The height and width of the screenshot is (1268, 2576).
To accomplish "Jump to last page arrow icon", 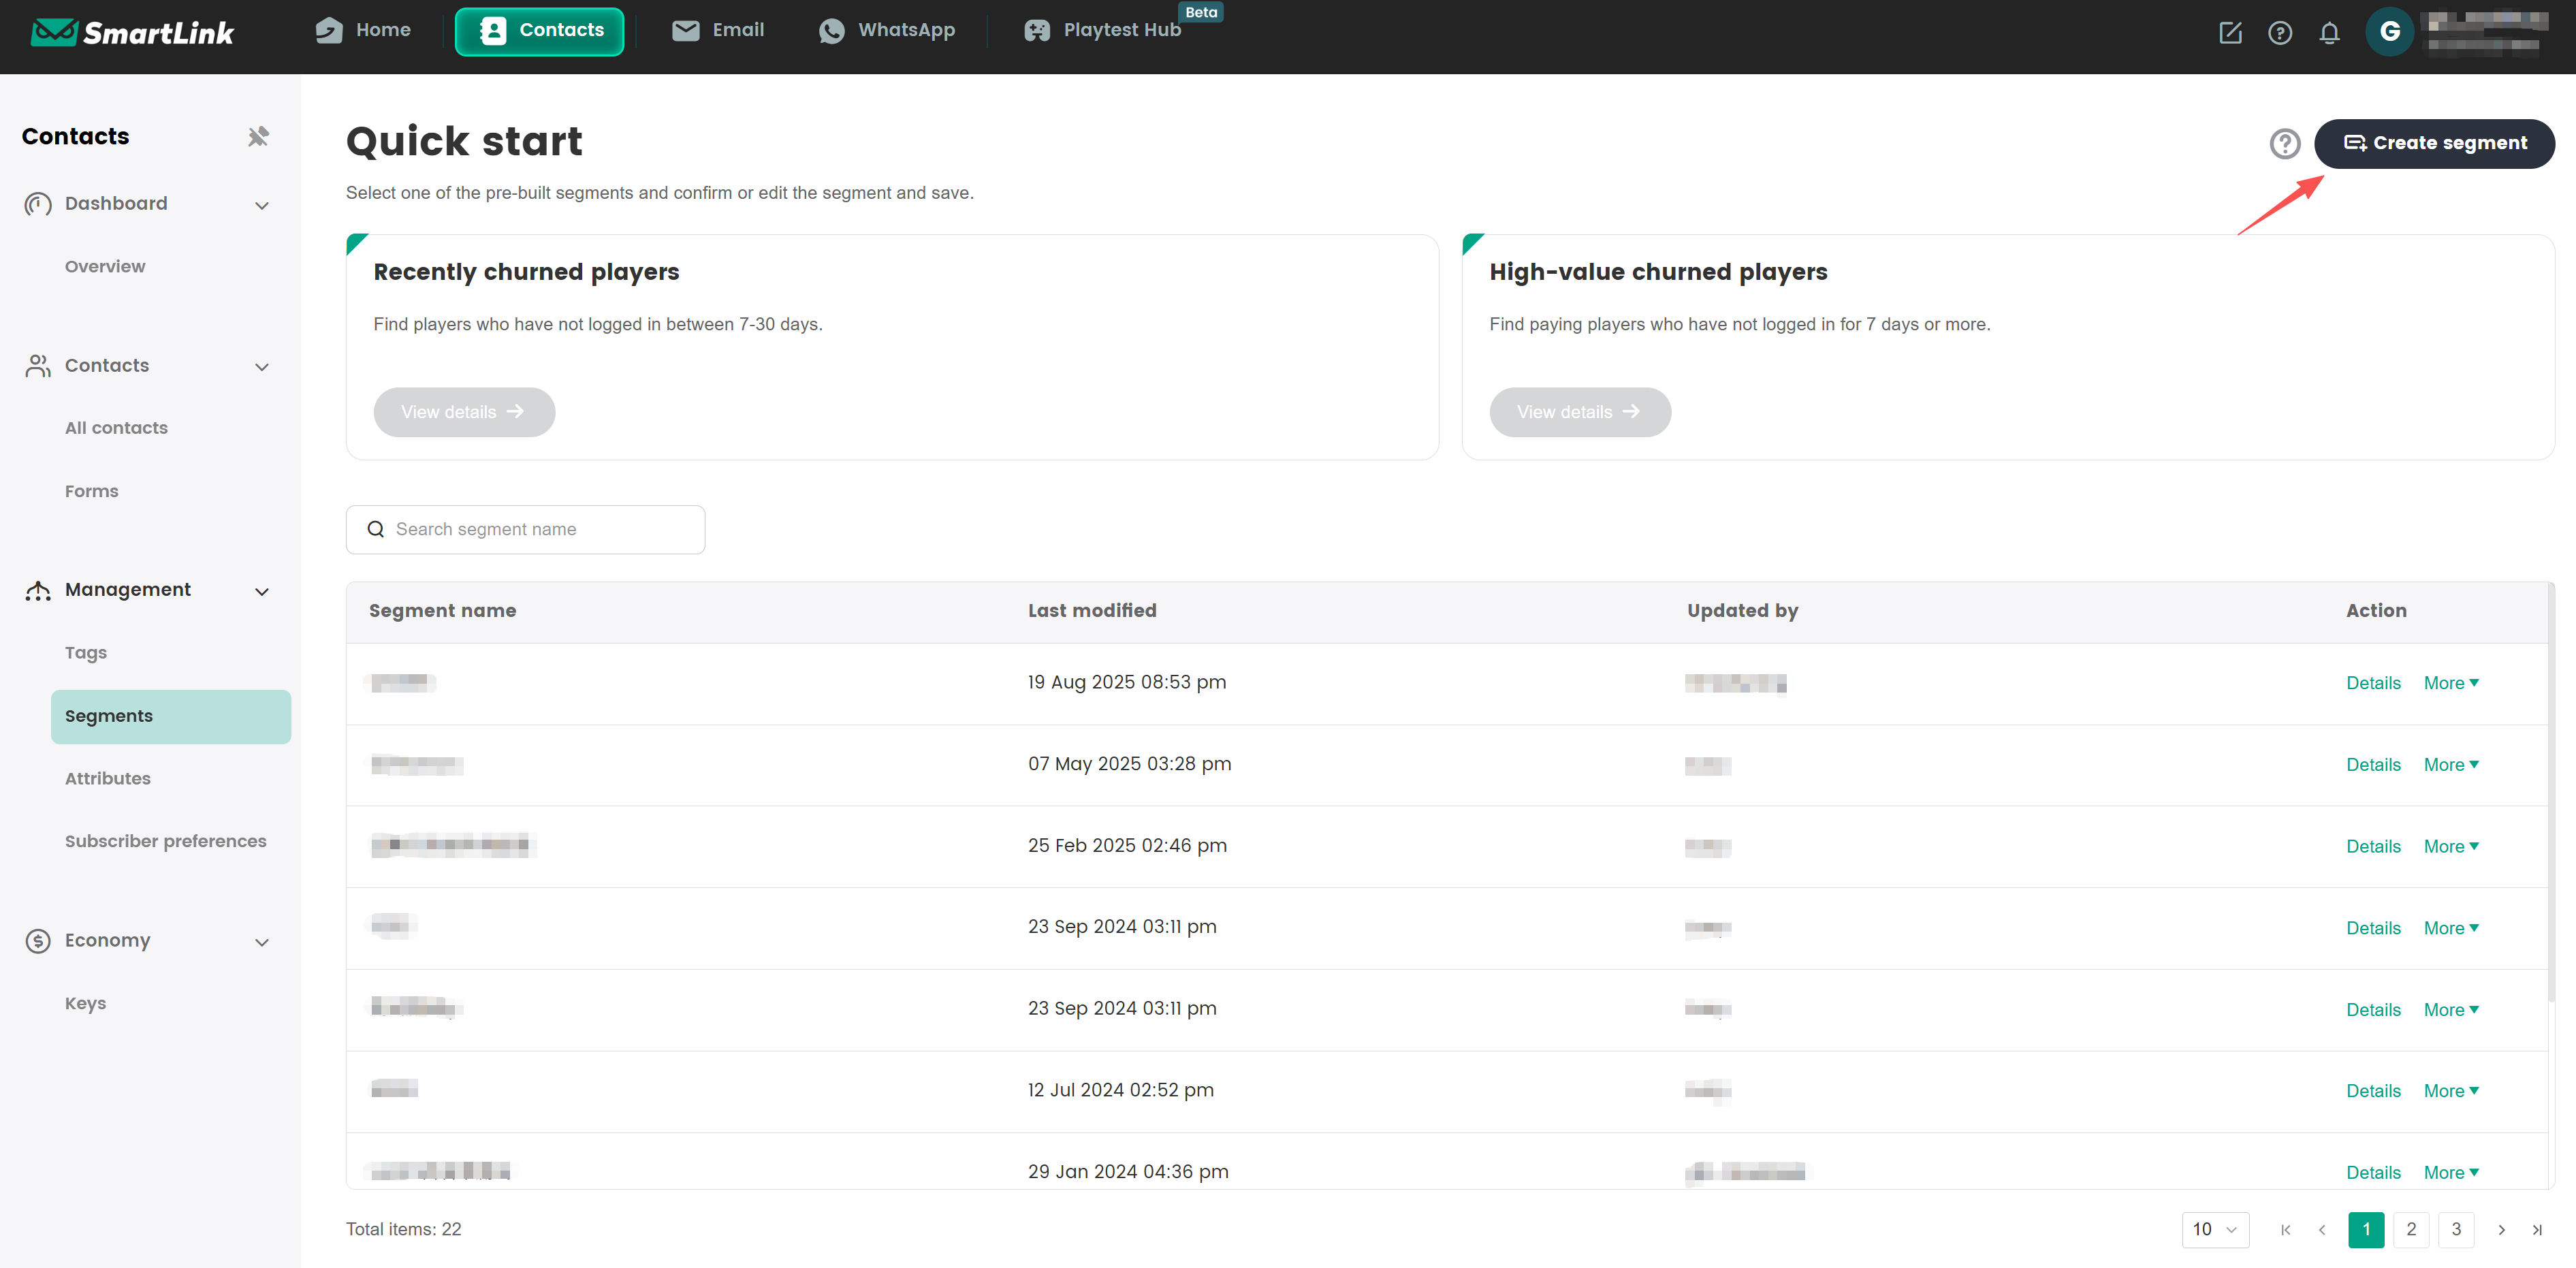I will pos(2536,1229).
